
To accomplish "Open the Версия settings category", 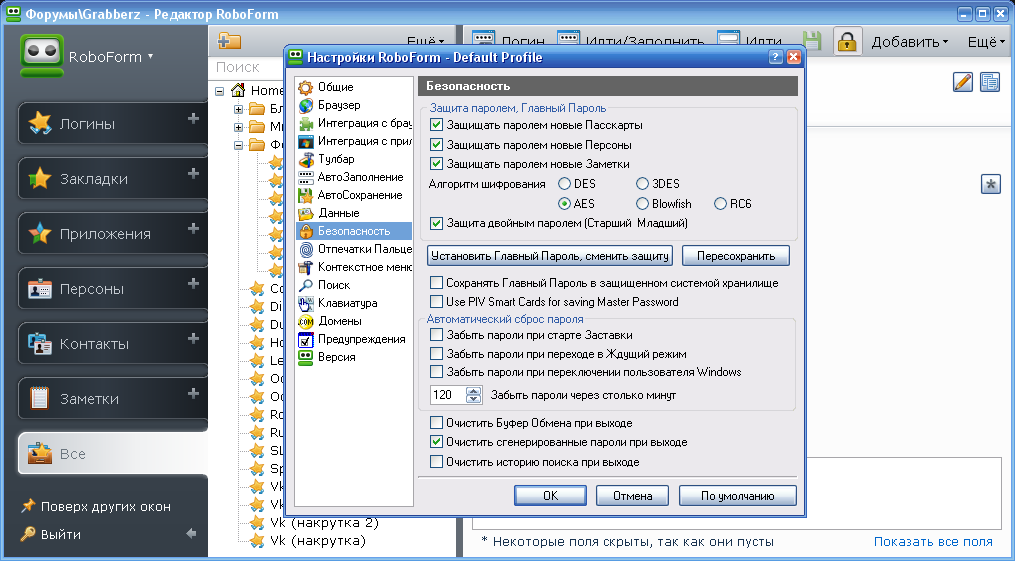I will [x=336, y=357].
